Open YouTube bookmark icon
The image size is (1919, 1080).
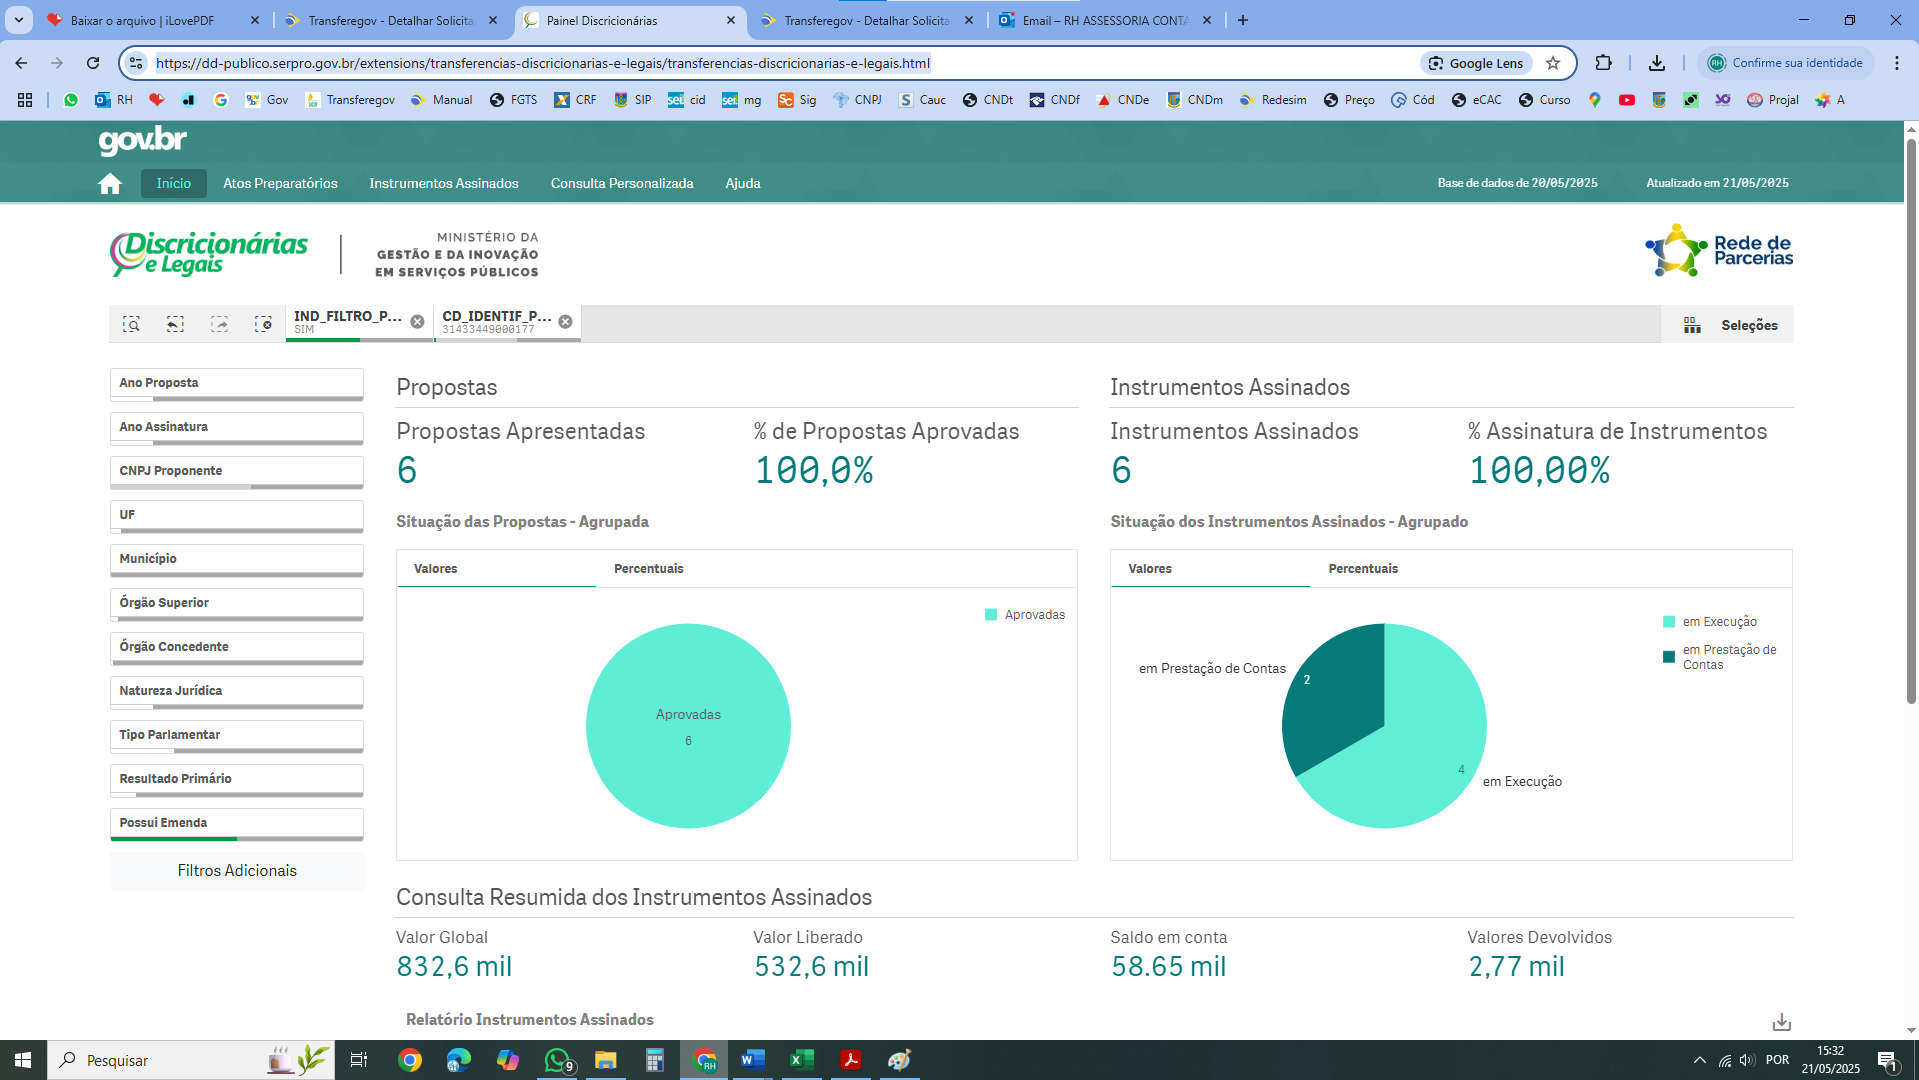point(1627,100)
